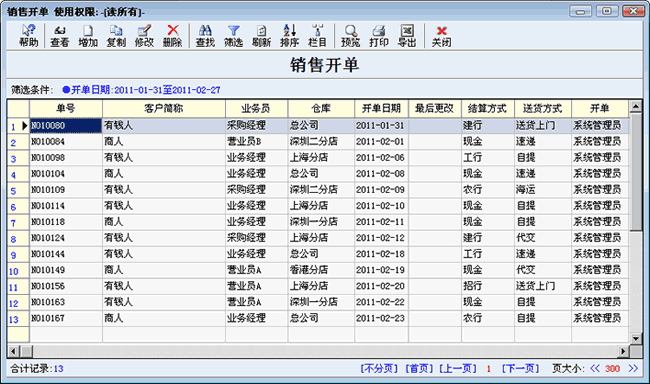The image size is (650, 384).
Task: Refresh the list with 刷新 icon
Action: [261, 36]
